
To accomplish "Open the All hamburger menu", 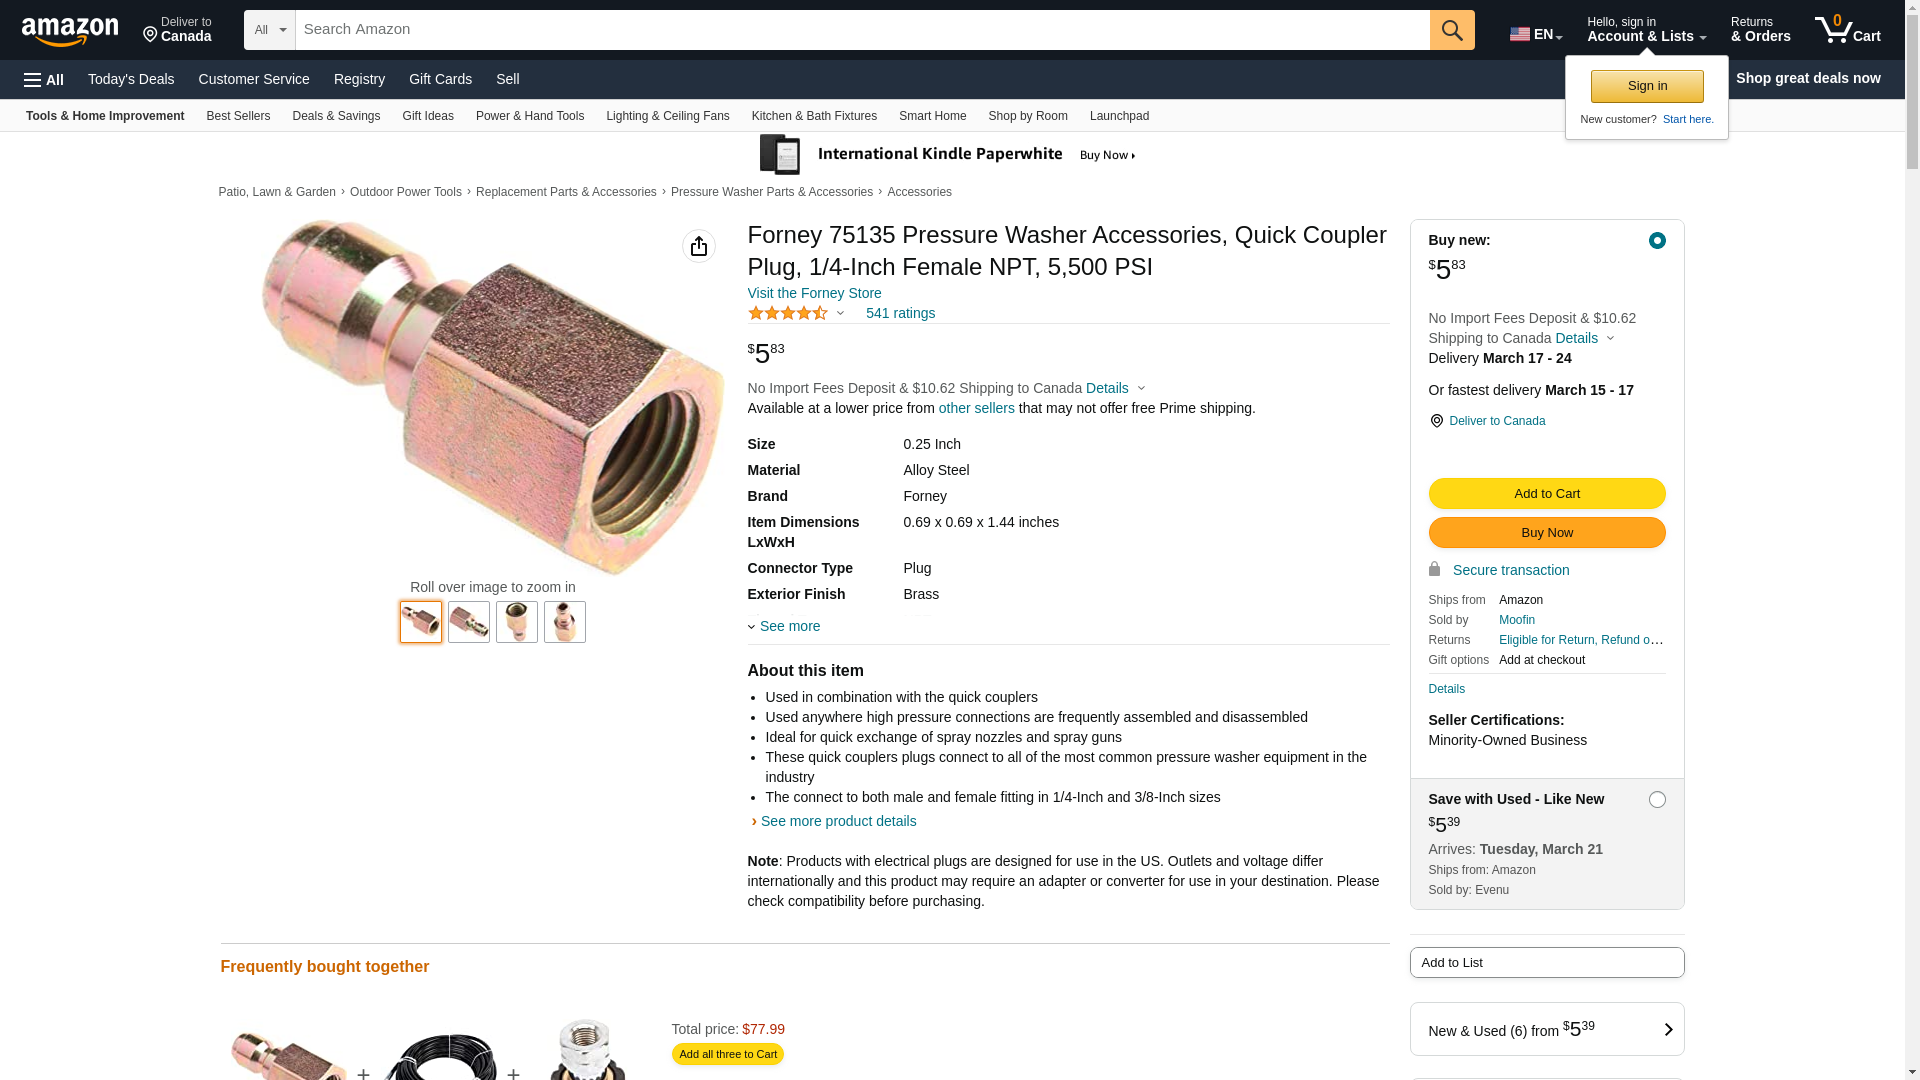I will coord(44,80).
